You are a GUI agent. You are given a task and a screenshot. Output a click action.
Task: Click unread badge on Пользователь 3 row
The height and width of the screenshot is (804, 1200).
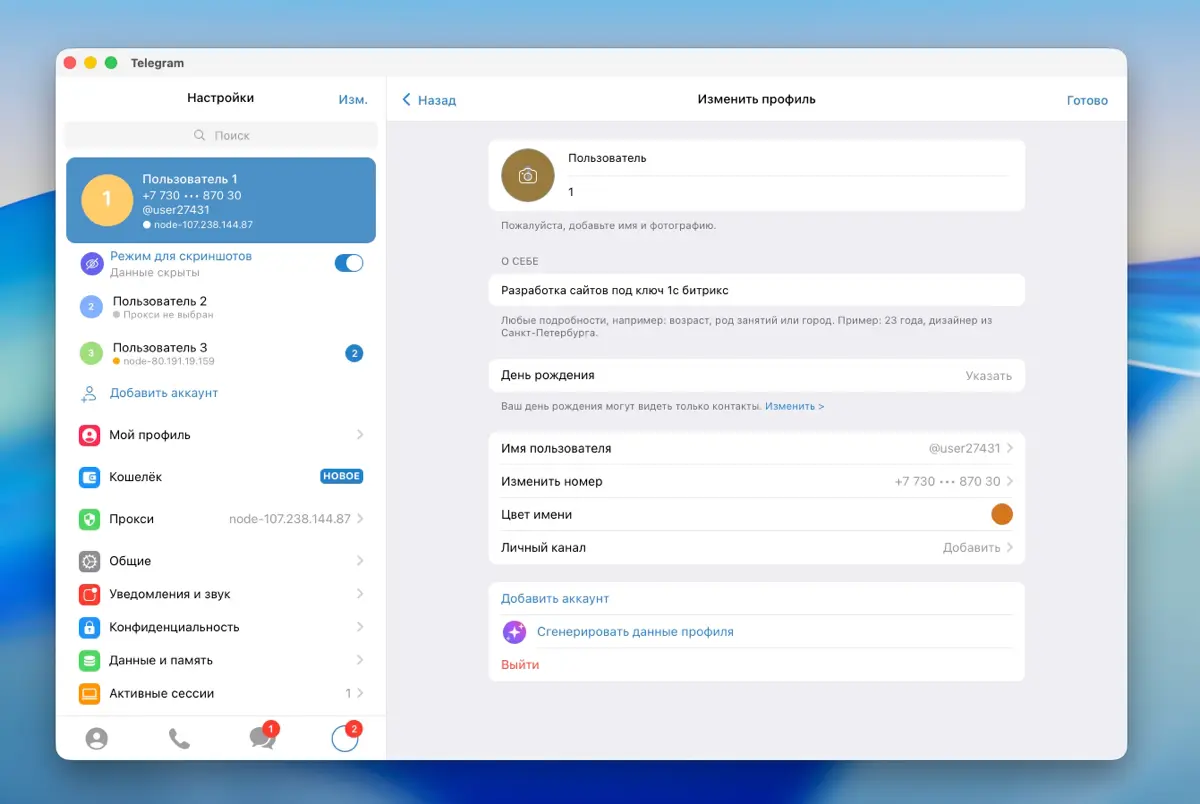(354, 353)
